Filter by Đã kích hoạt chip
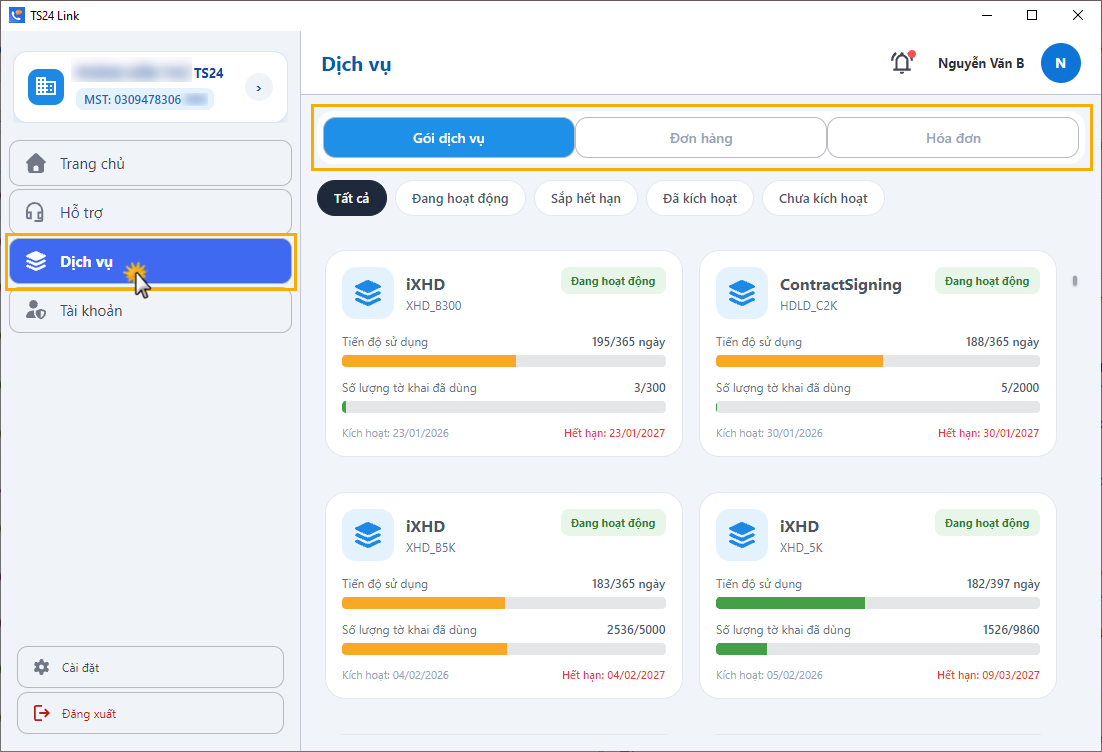 point(700,198)
